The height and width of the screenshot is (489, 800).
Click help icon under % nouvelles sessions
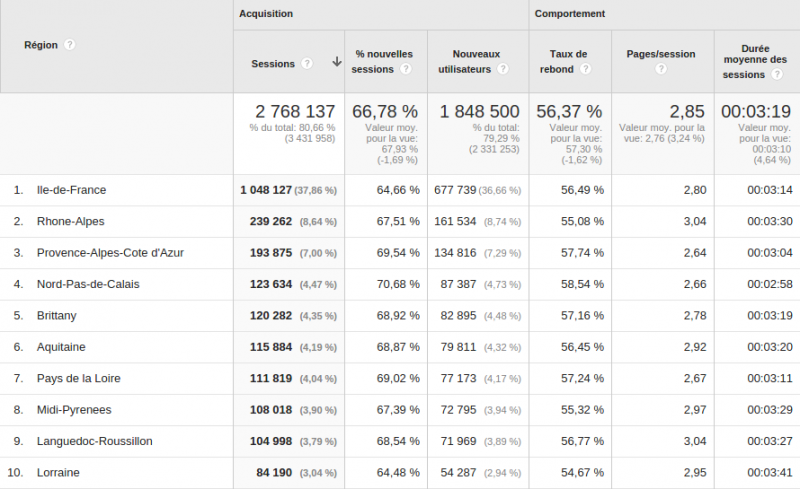[x=406, y=70]
